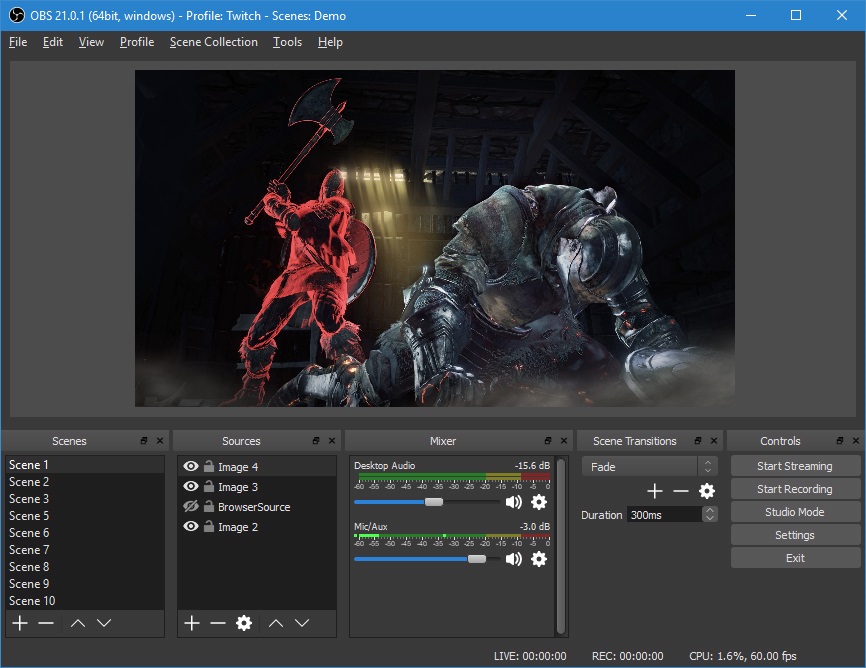
Task: Move source up in Sources list
Action: coord(276,623)
